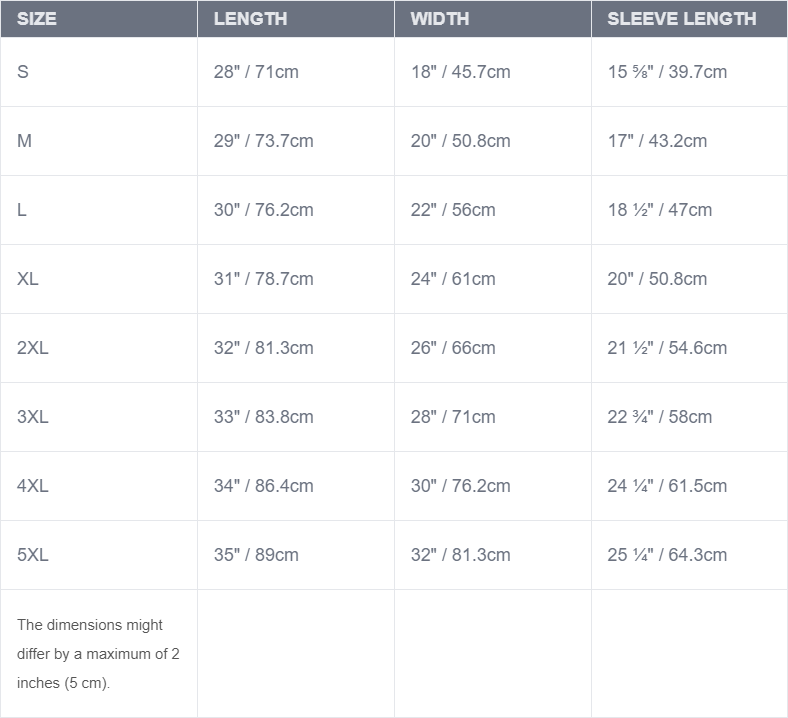This screenshot has width=788, height=718.
Task: Click the 18" / 45.7cm width cell
Action: (460, 72)
